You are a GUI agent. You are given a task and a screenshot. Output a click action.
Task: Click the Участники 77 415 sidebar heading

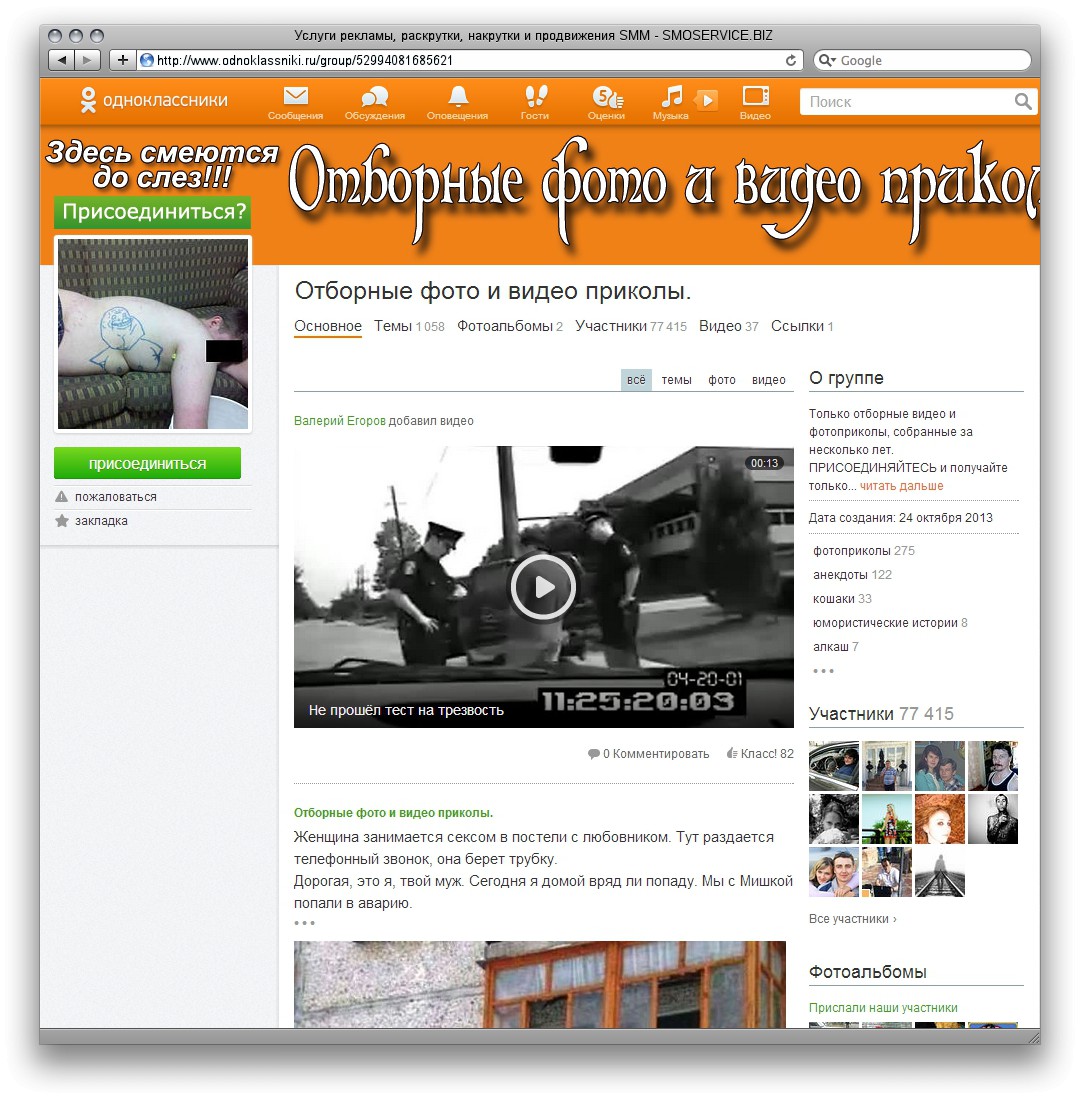pyautogui.click(x=881, y=714)
